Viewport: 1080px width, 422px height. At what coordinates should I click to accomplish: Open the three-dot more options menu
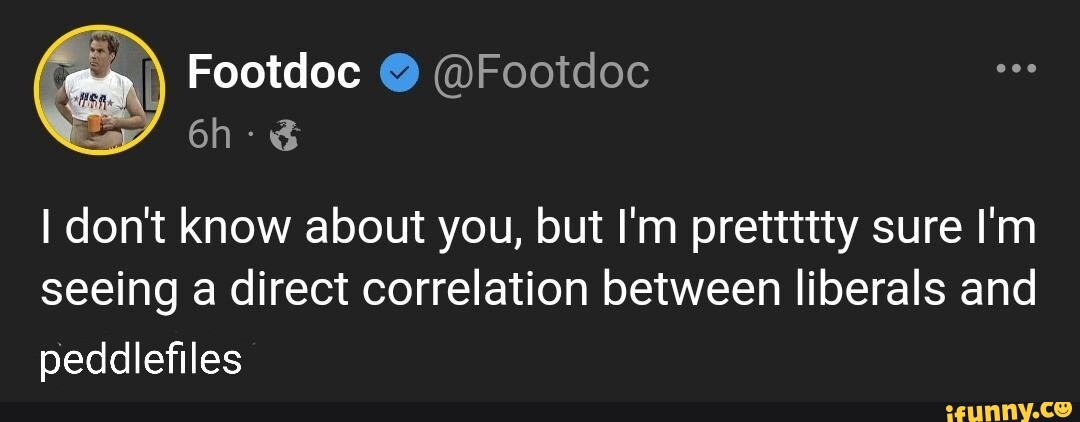[x=1018, y=70]
